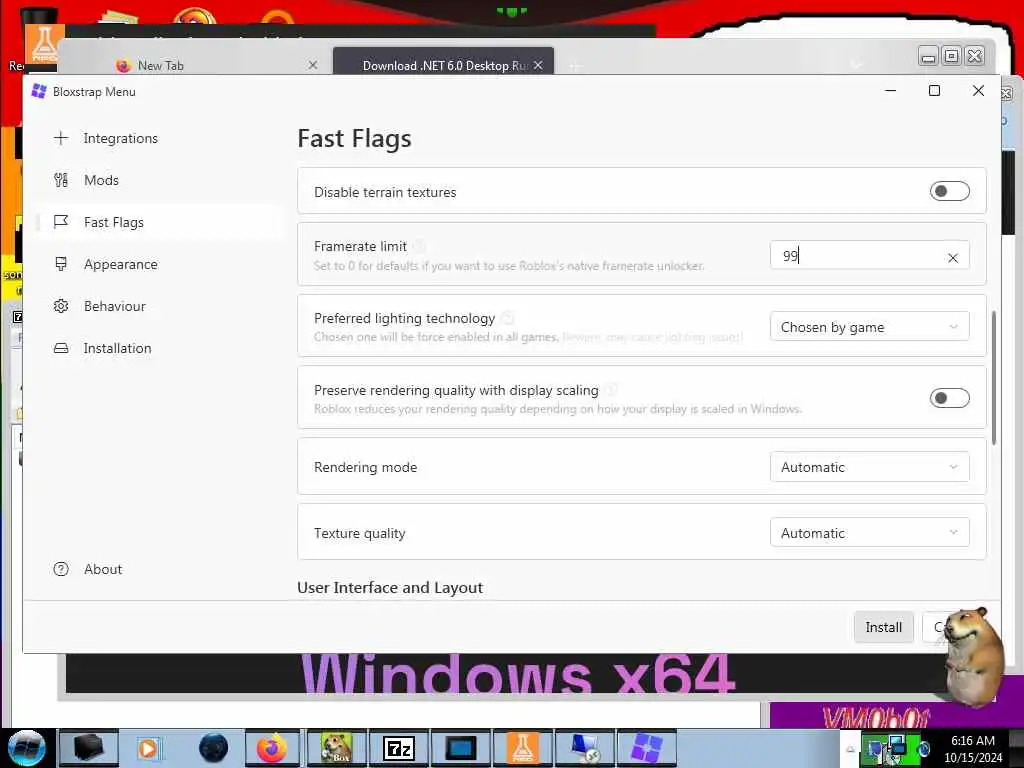Click the remote desktop computer taskbar icon
1024x768 pixels.
pyautogui.click(x=585, y=748)
